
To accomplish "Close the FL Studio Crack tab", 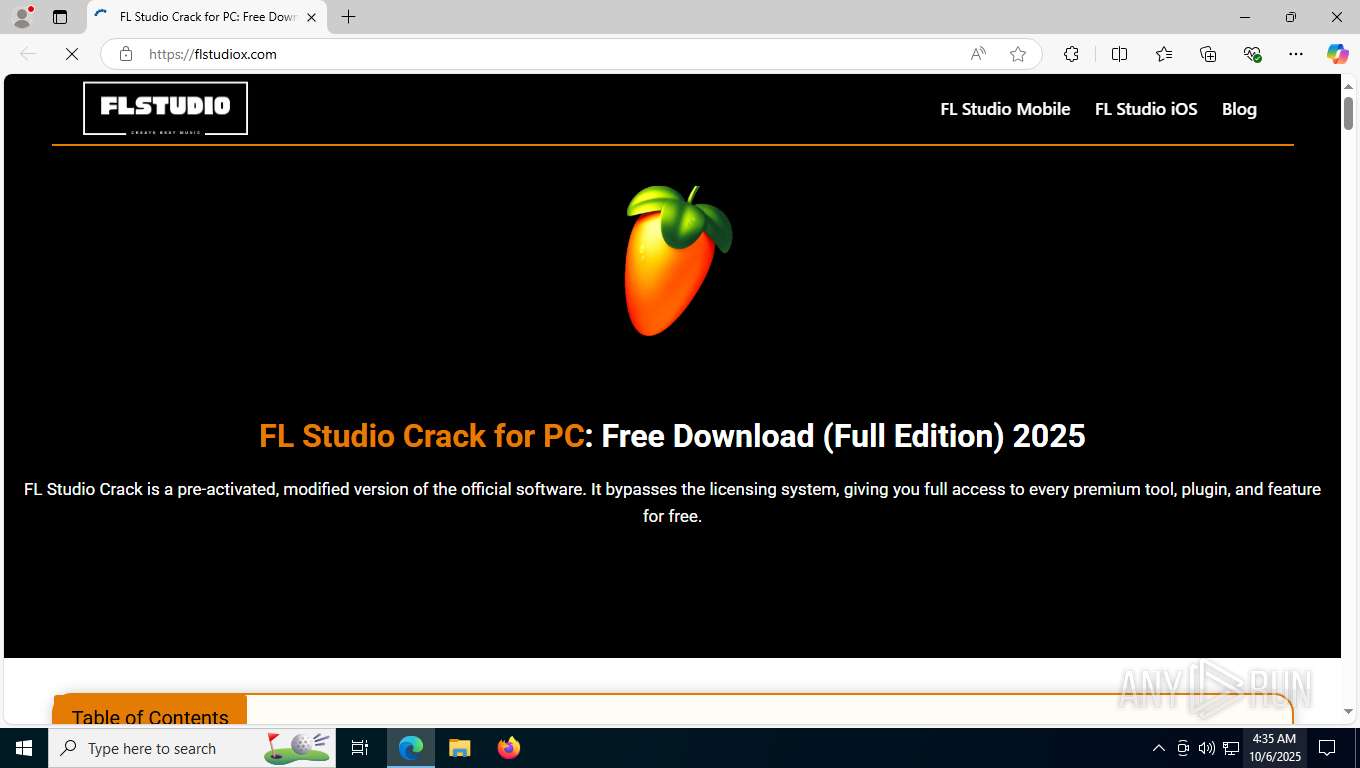I will [x=311, y=17].
